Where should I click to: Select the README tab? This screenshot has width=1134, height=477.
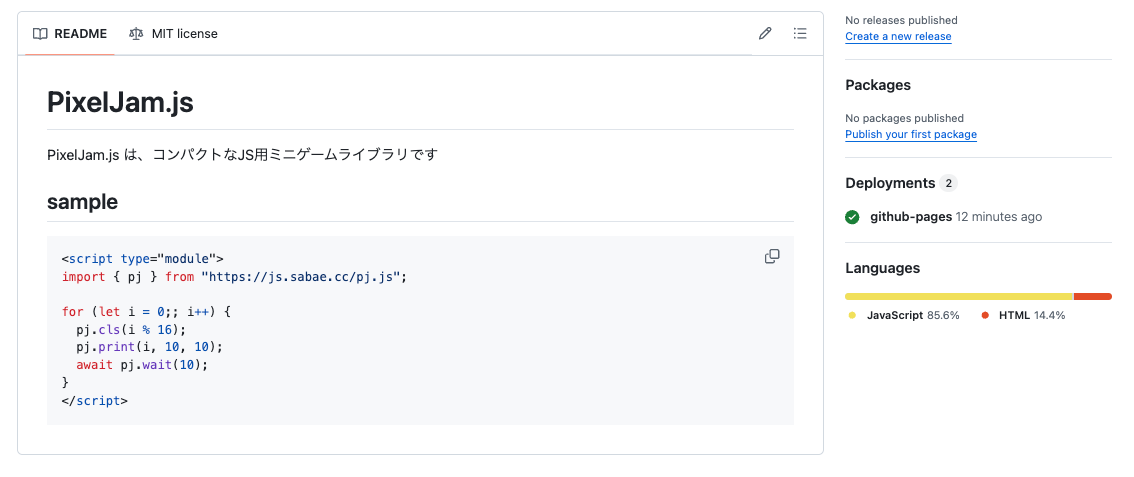(x=70, y=34)
